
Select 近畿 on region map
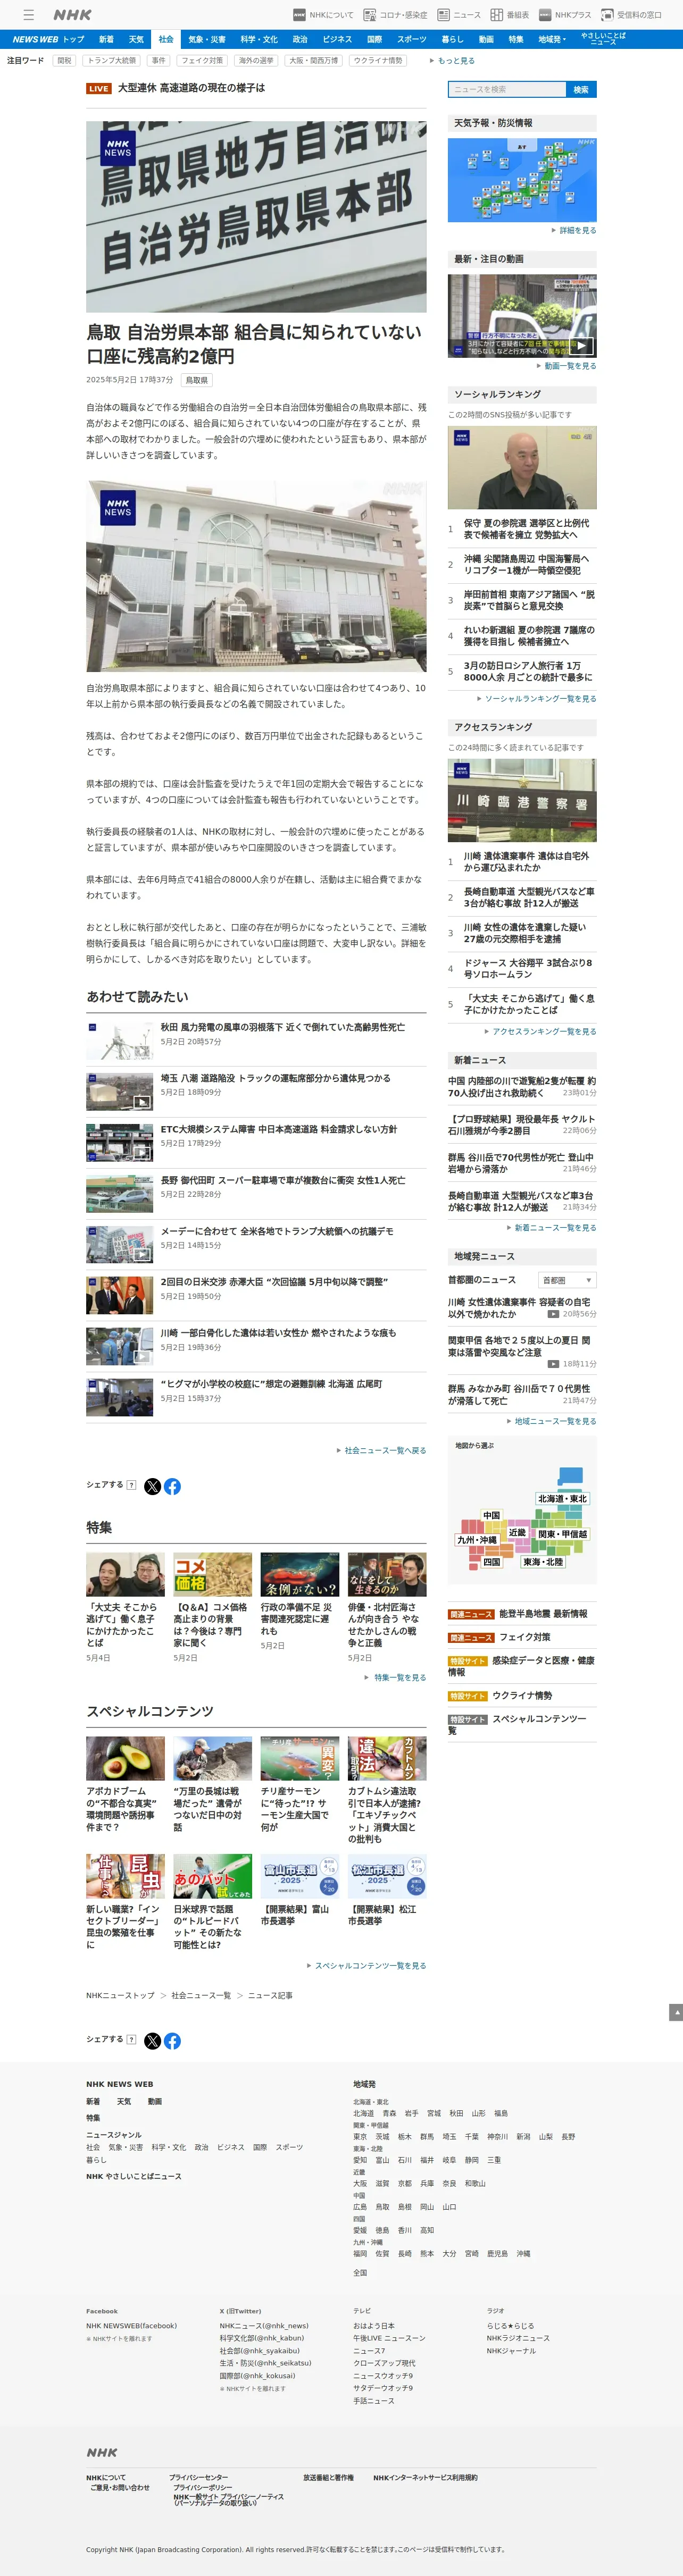click(517, 1532)
